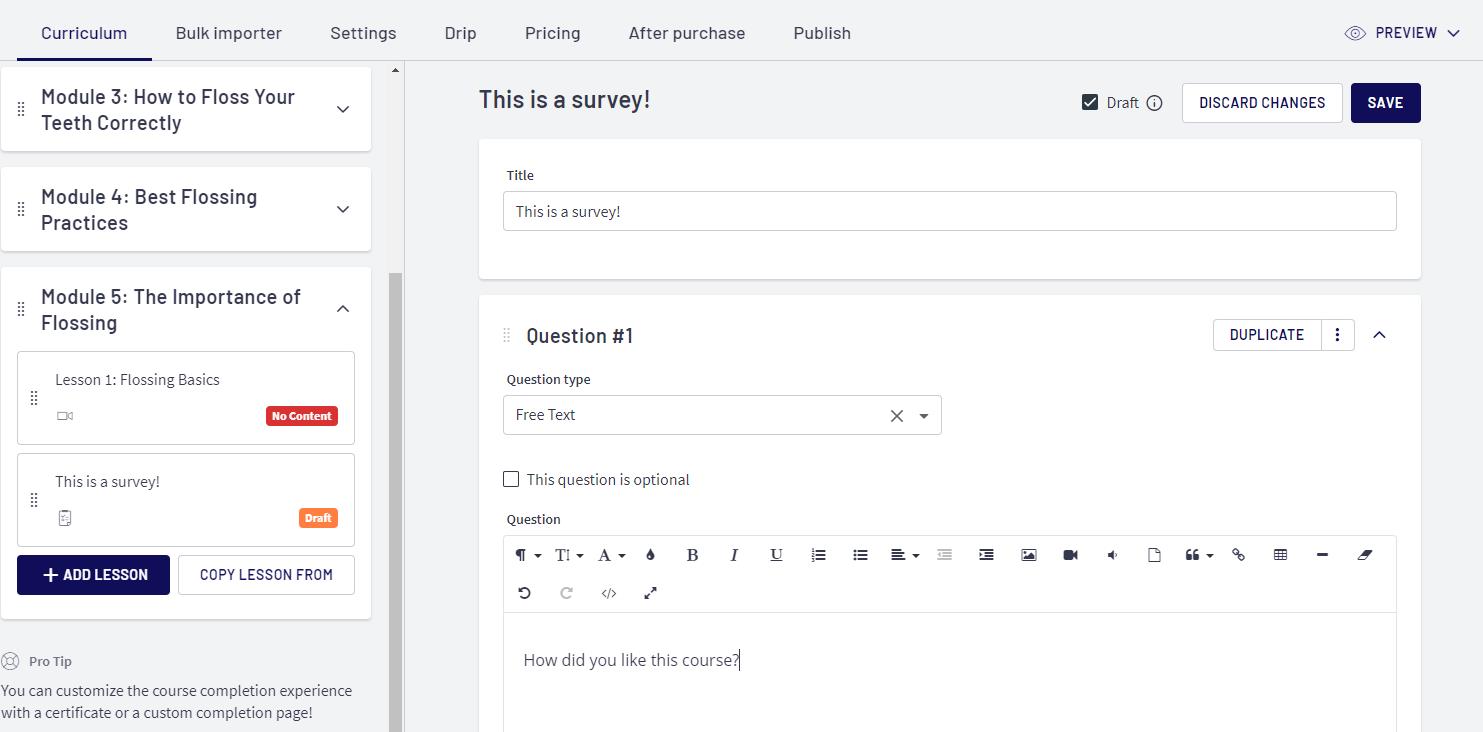Open the paragraph format dropdown
This screenshot has height=732, width=1483.
[x=527, y=555]
